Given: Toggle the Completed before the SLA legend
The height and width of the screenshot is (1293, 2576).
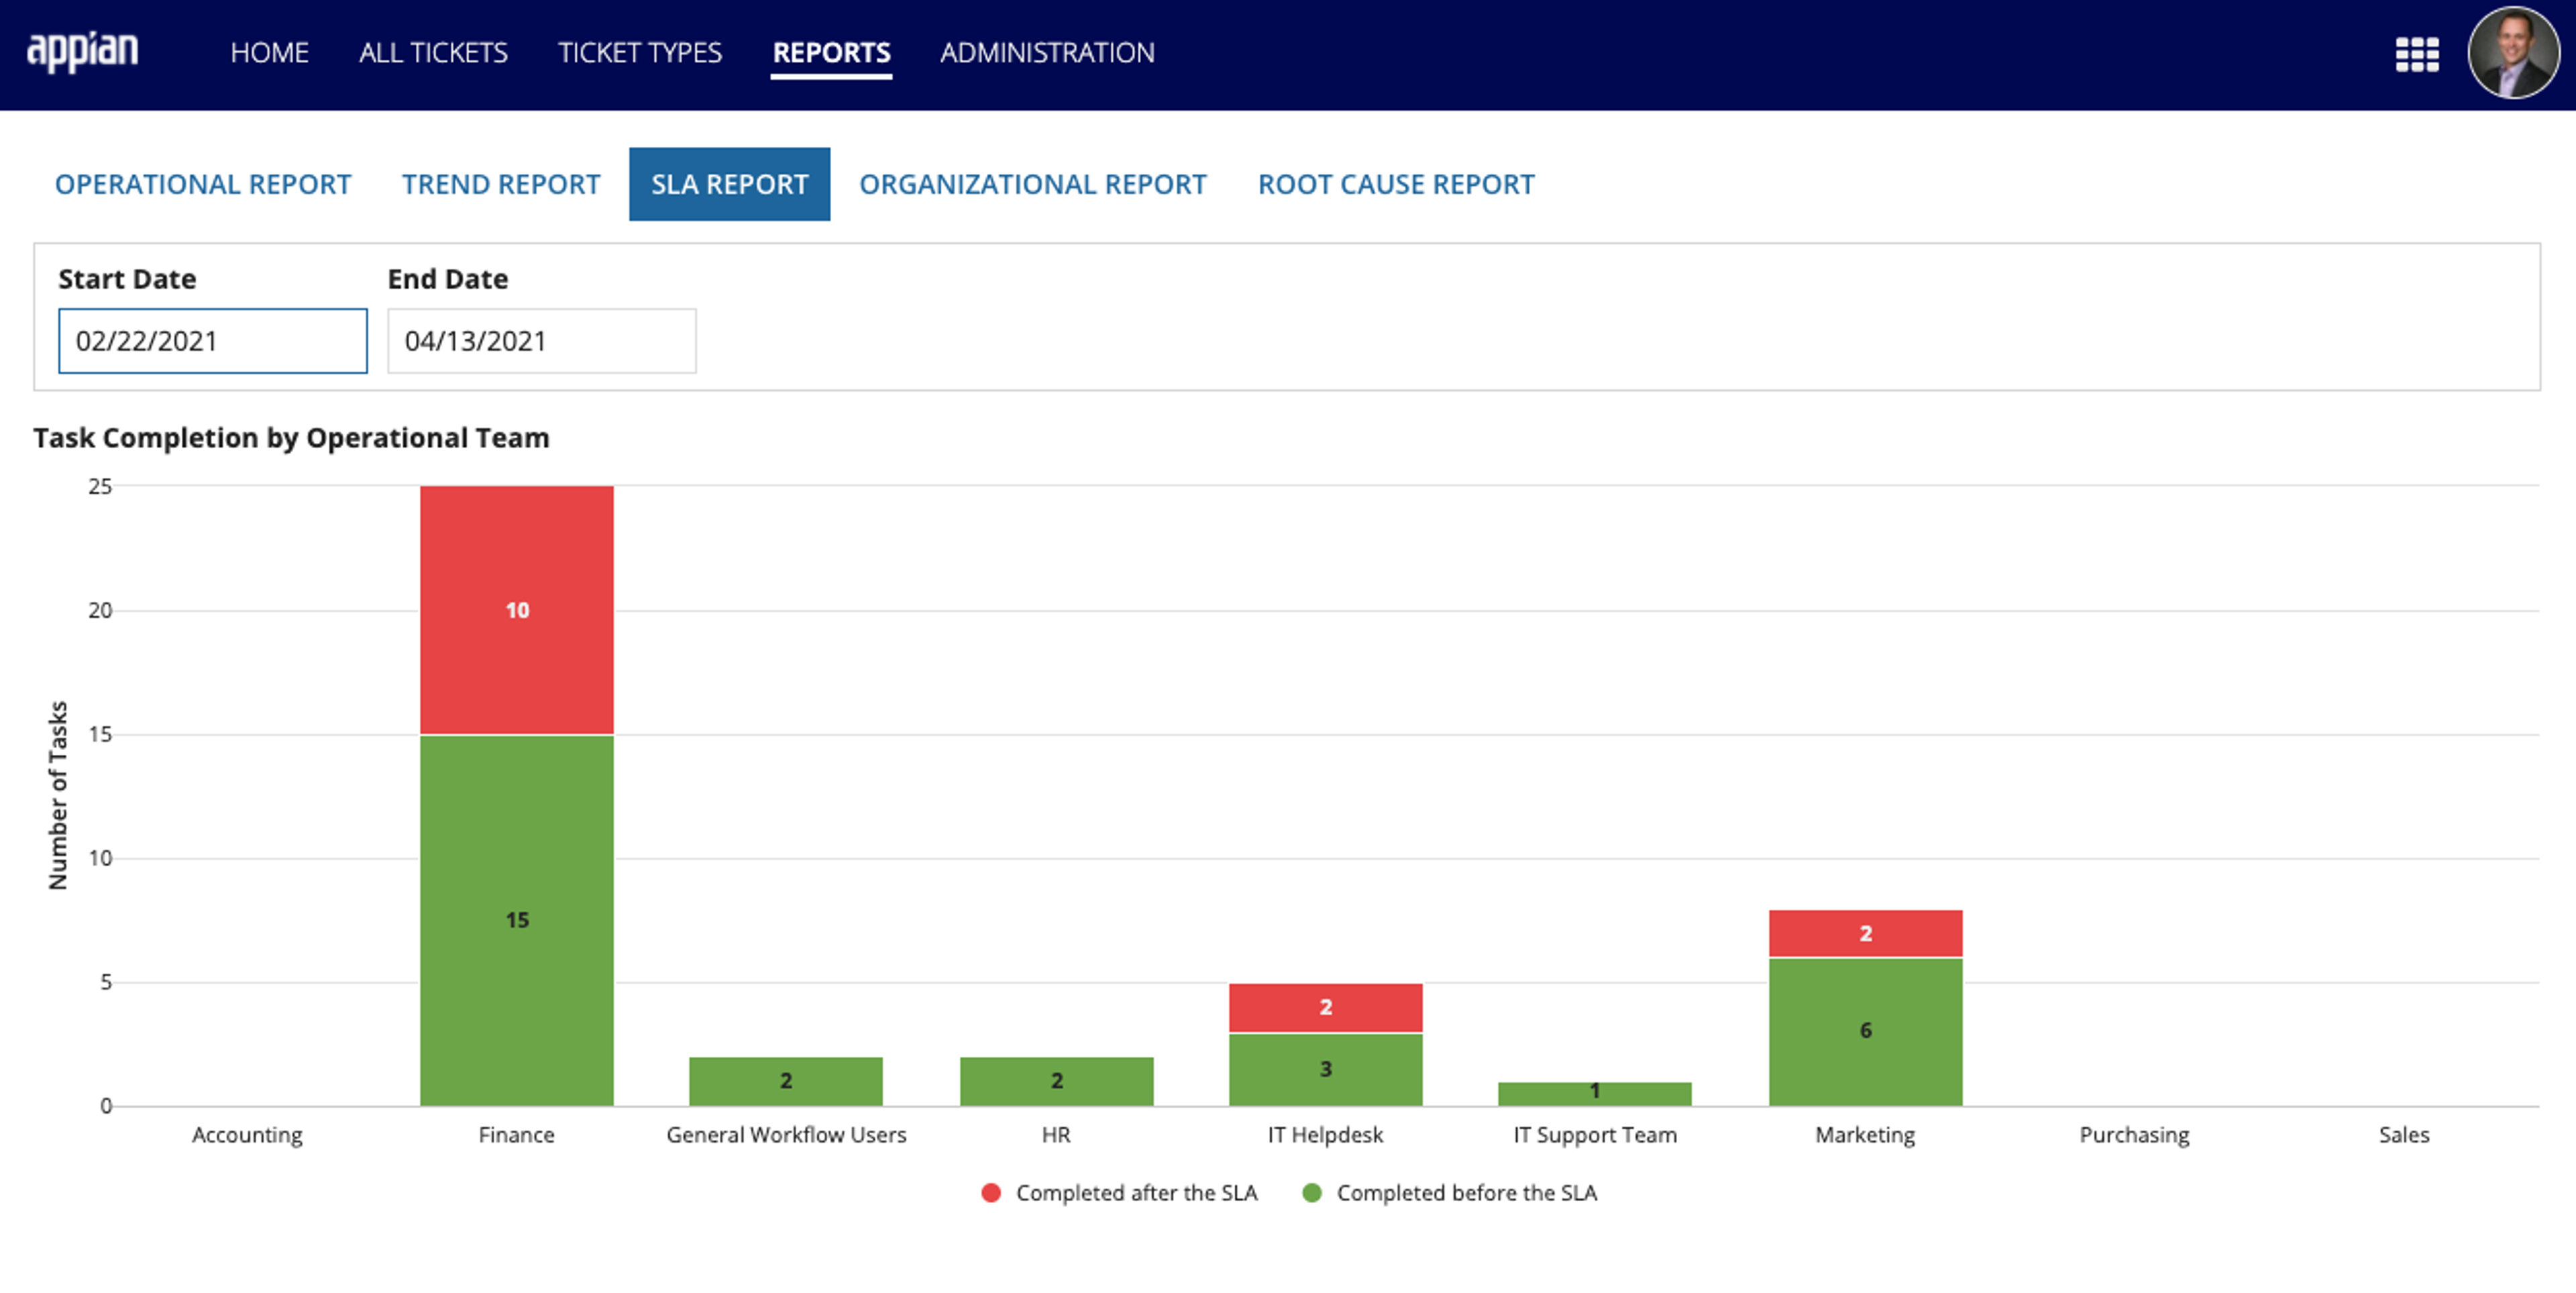Looking at the screenshot, I should 1450,1193.
